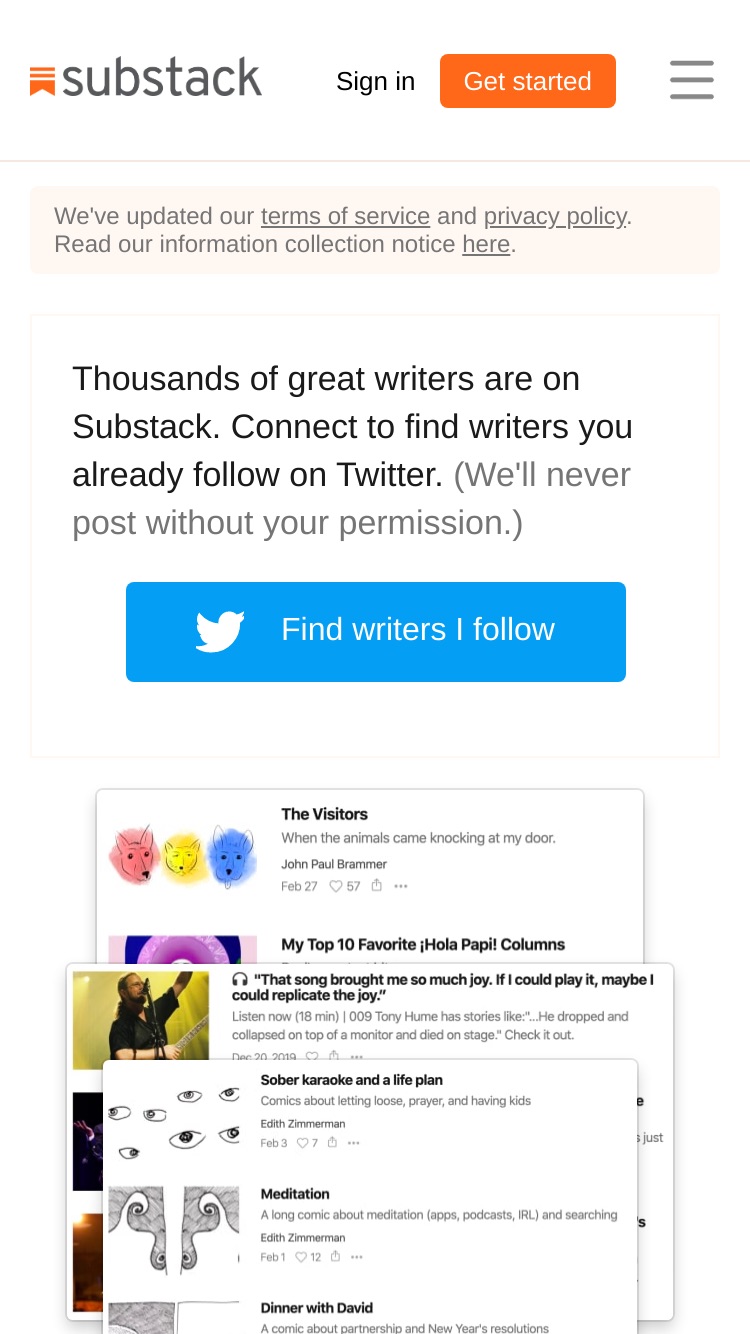Viewport: 750px width, 1334px height.
Task: Click the three animal faces thumbnail
Action: (182, 856)
